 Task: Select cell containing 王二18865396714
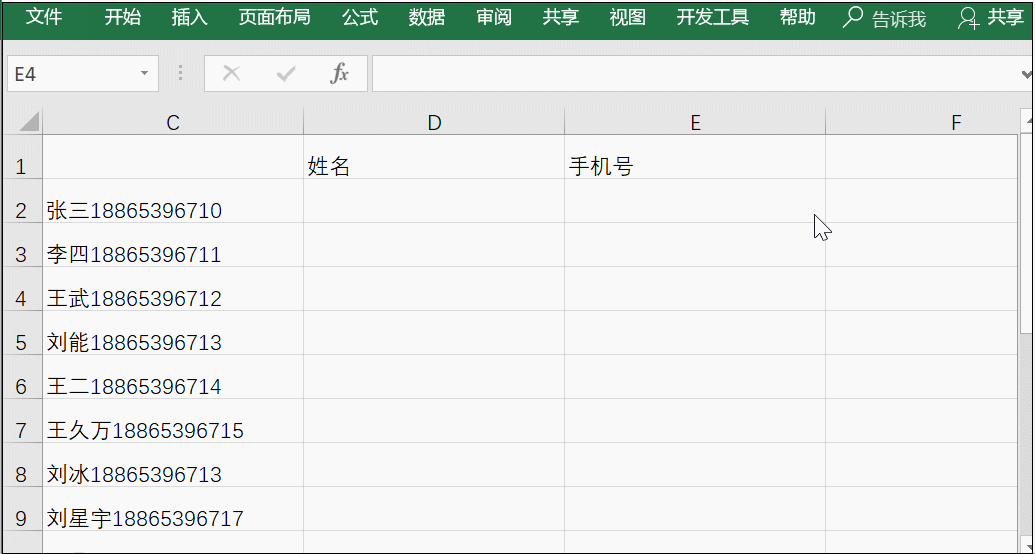(x=173, y=377)
